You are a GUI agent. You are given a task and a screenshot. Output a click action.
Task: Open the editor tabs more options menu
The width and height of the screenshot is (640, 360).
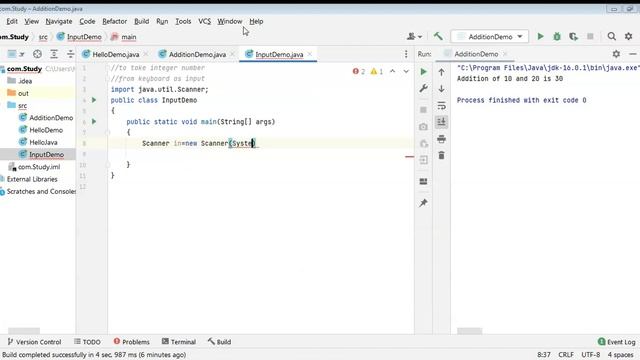[x=406, y=54]
